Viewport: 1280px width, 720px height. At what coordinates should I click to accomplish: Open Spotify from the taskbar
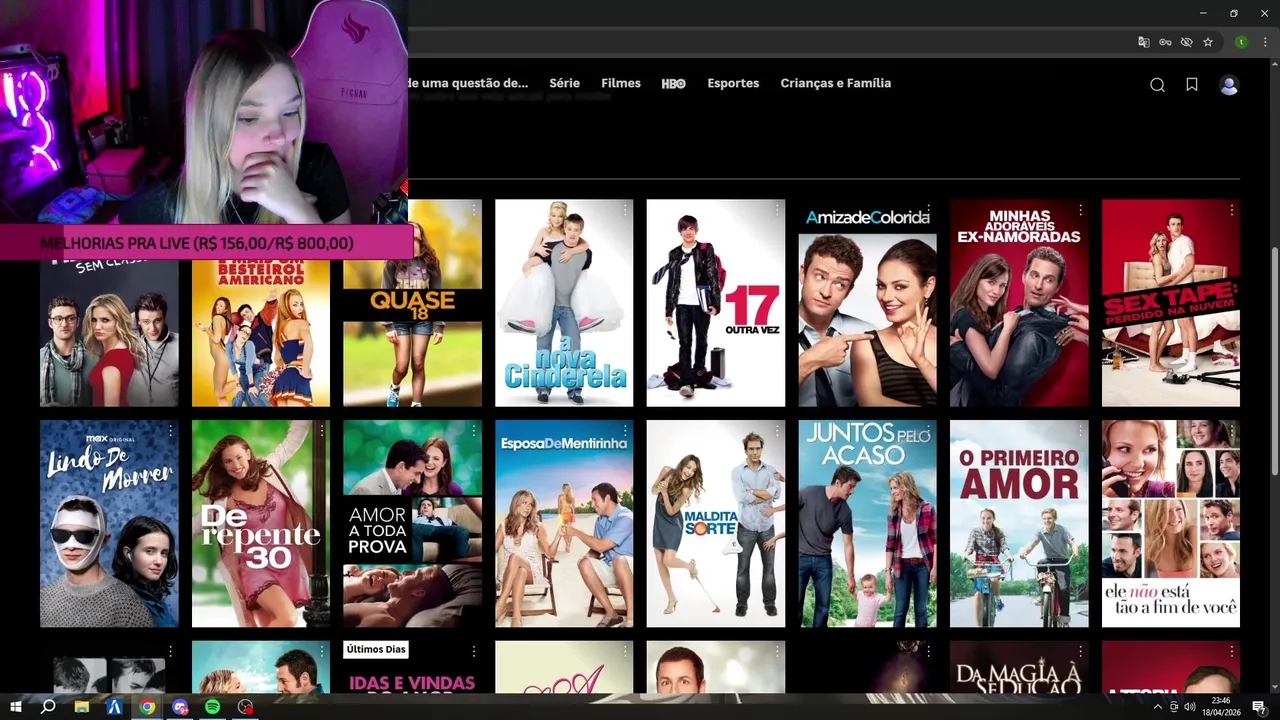(x=212, y=707)
